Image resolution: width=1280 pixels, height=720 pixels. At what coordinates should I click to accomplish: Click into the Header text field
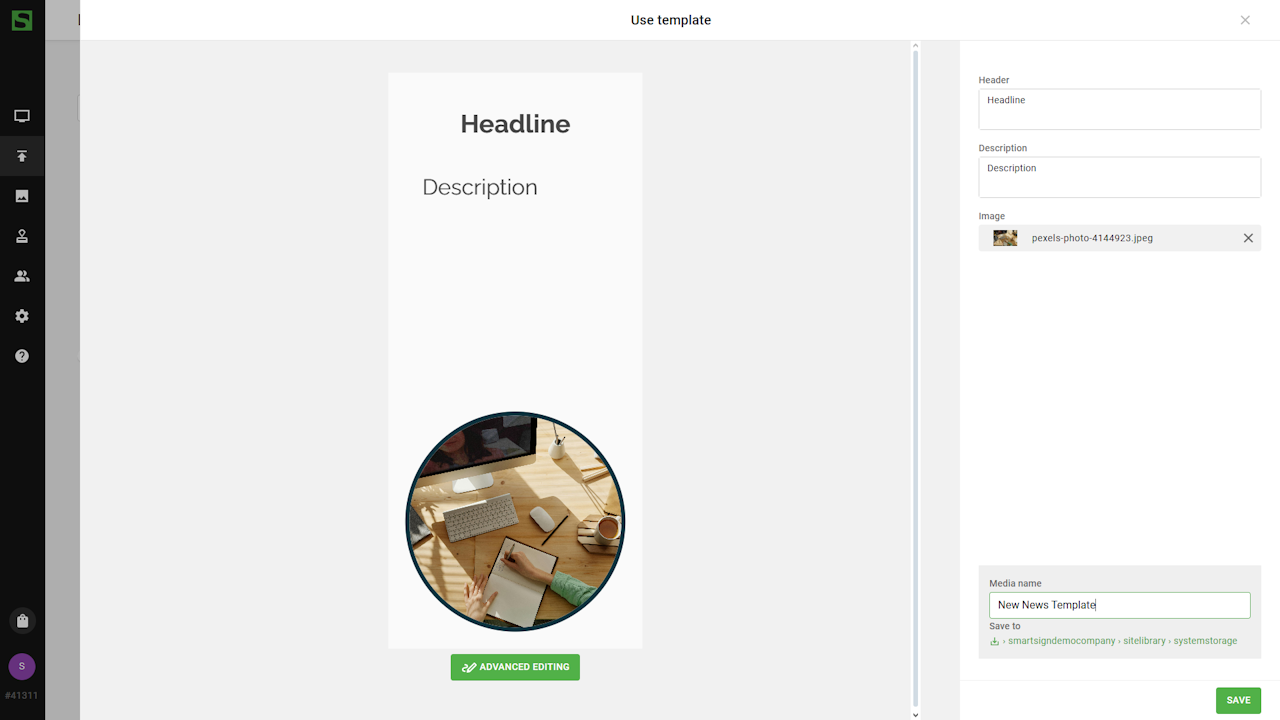click(x=1119, y=109)
